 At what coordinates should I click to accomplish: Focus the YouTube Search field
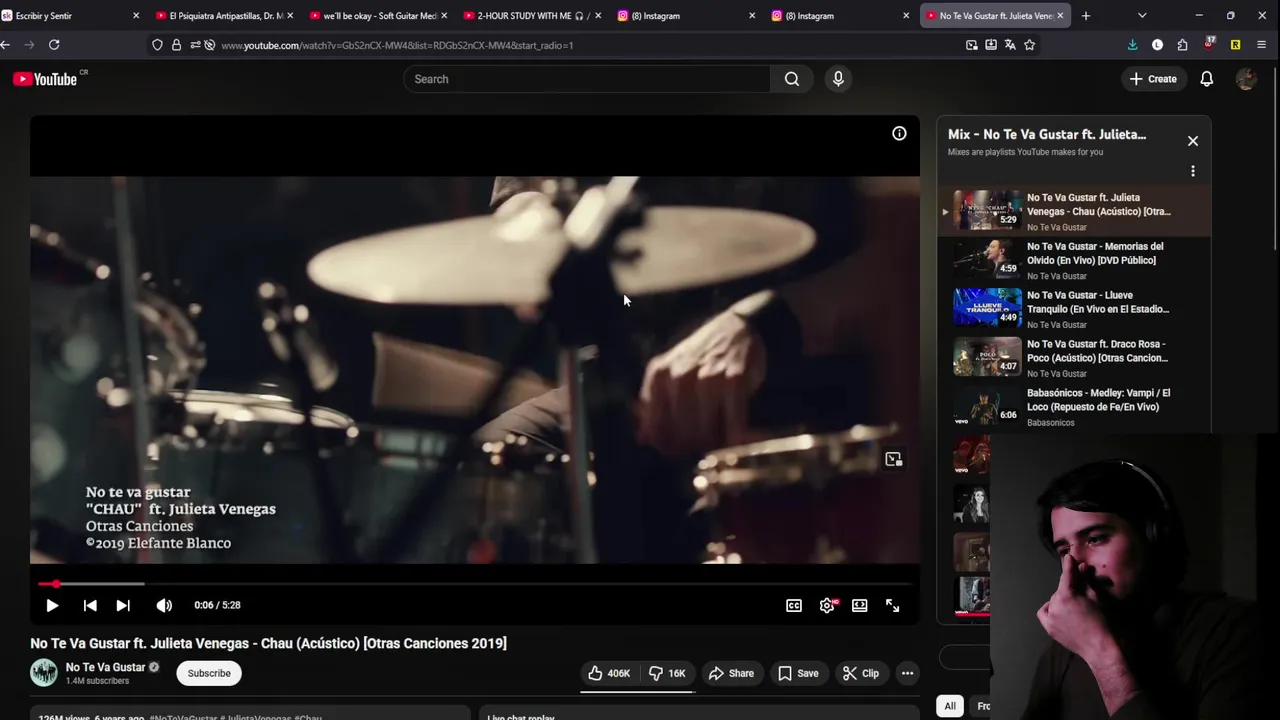[587, 79]
